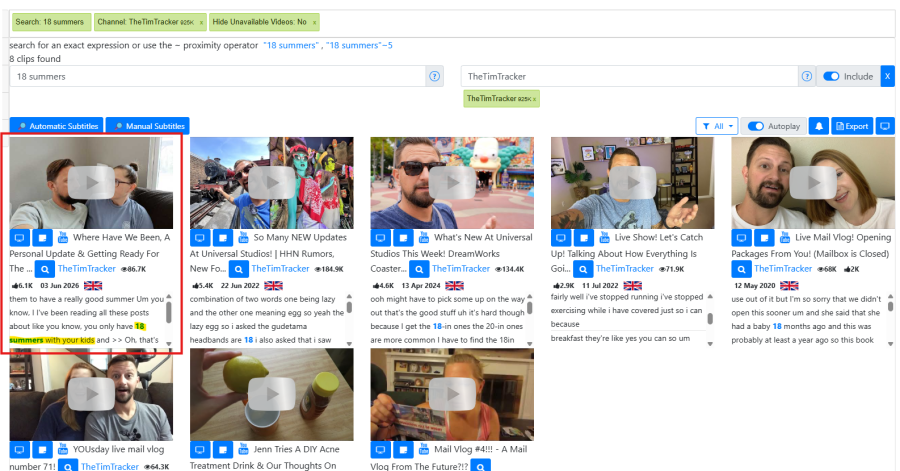The image size is (900, 471).
Task: Open the All filter dropdown
Action: tap(717, 126)
